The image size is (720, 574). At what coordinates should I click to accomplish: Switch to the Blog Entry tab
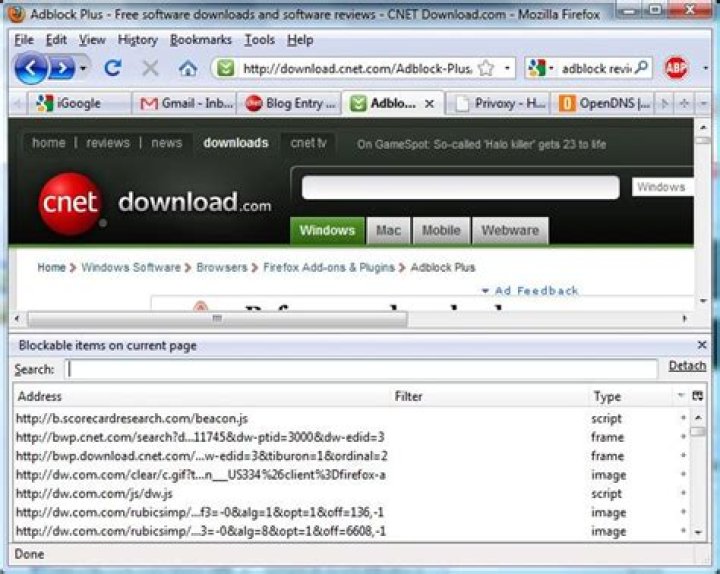(x=289, y=103)
